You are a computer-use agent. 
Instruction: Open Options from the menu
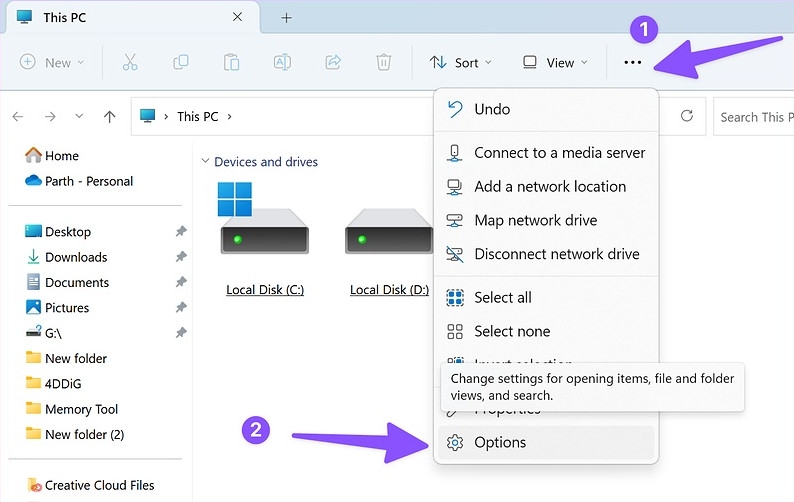pos(546,442)
